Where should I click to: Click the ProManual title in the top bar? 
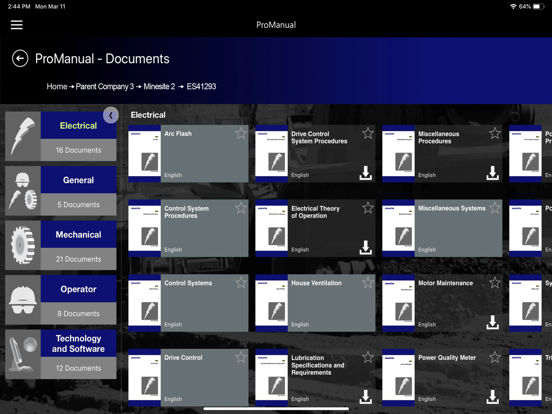click(x=276, y=25)
